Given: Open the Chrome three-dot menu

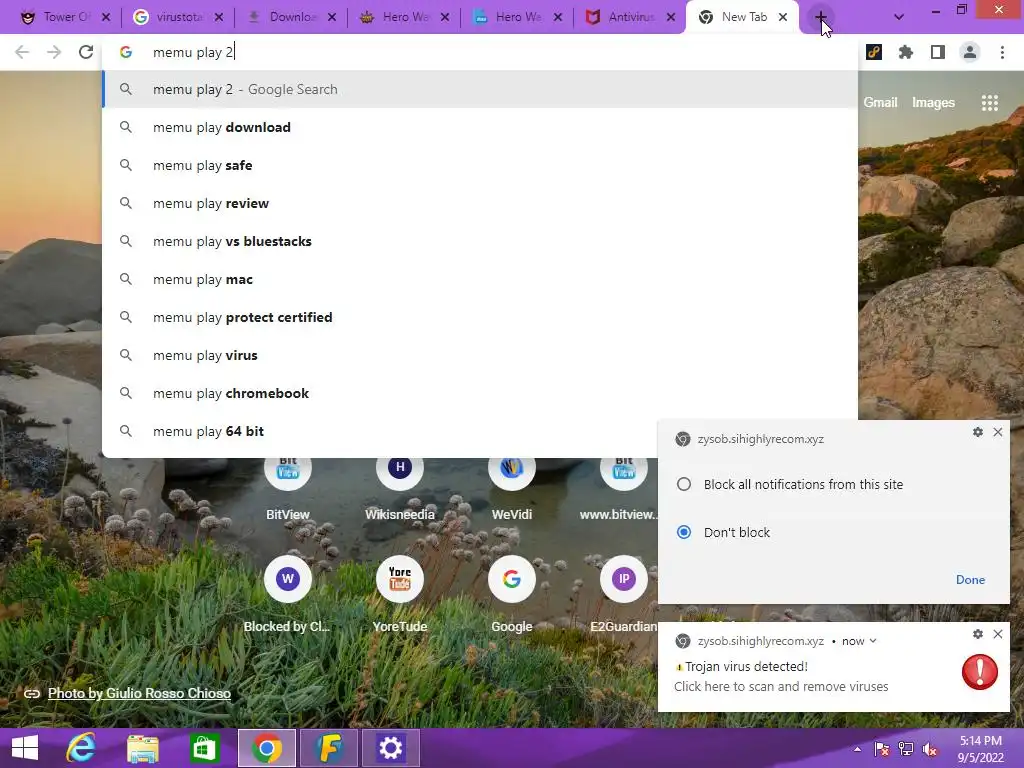Looking at the screenshot, I should [x=1002, y=52].
